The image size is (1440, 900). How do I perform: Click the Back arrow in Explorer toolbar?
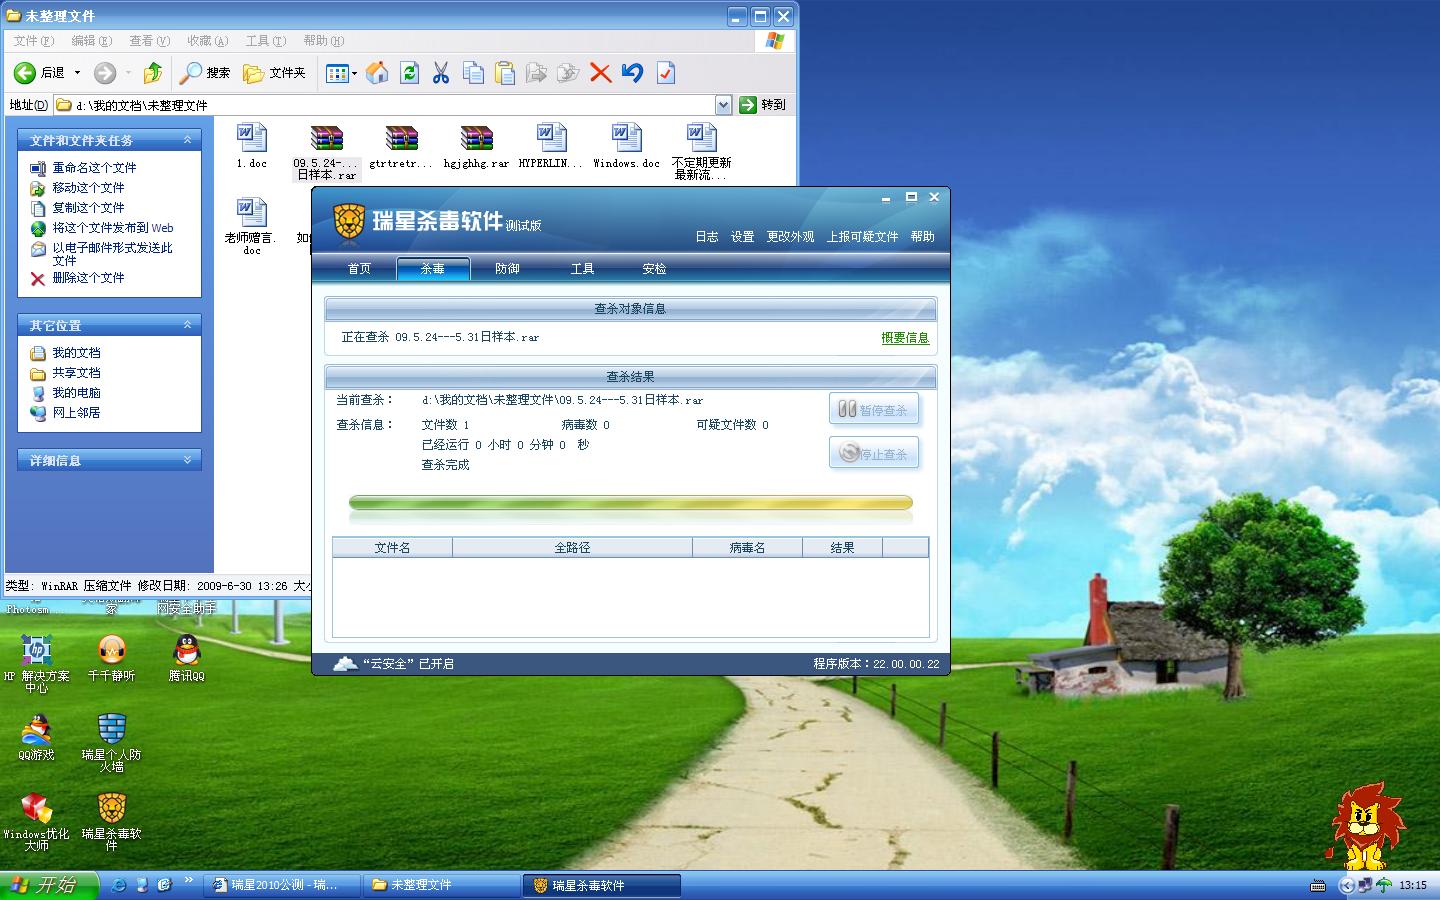[x=25, y=72]
